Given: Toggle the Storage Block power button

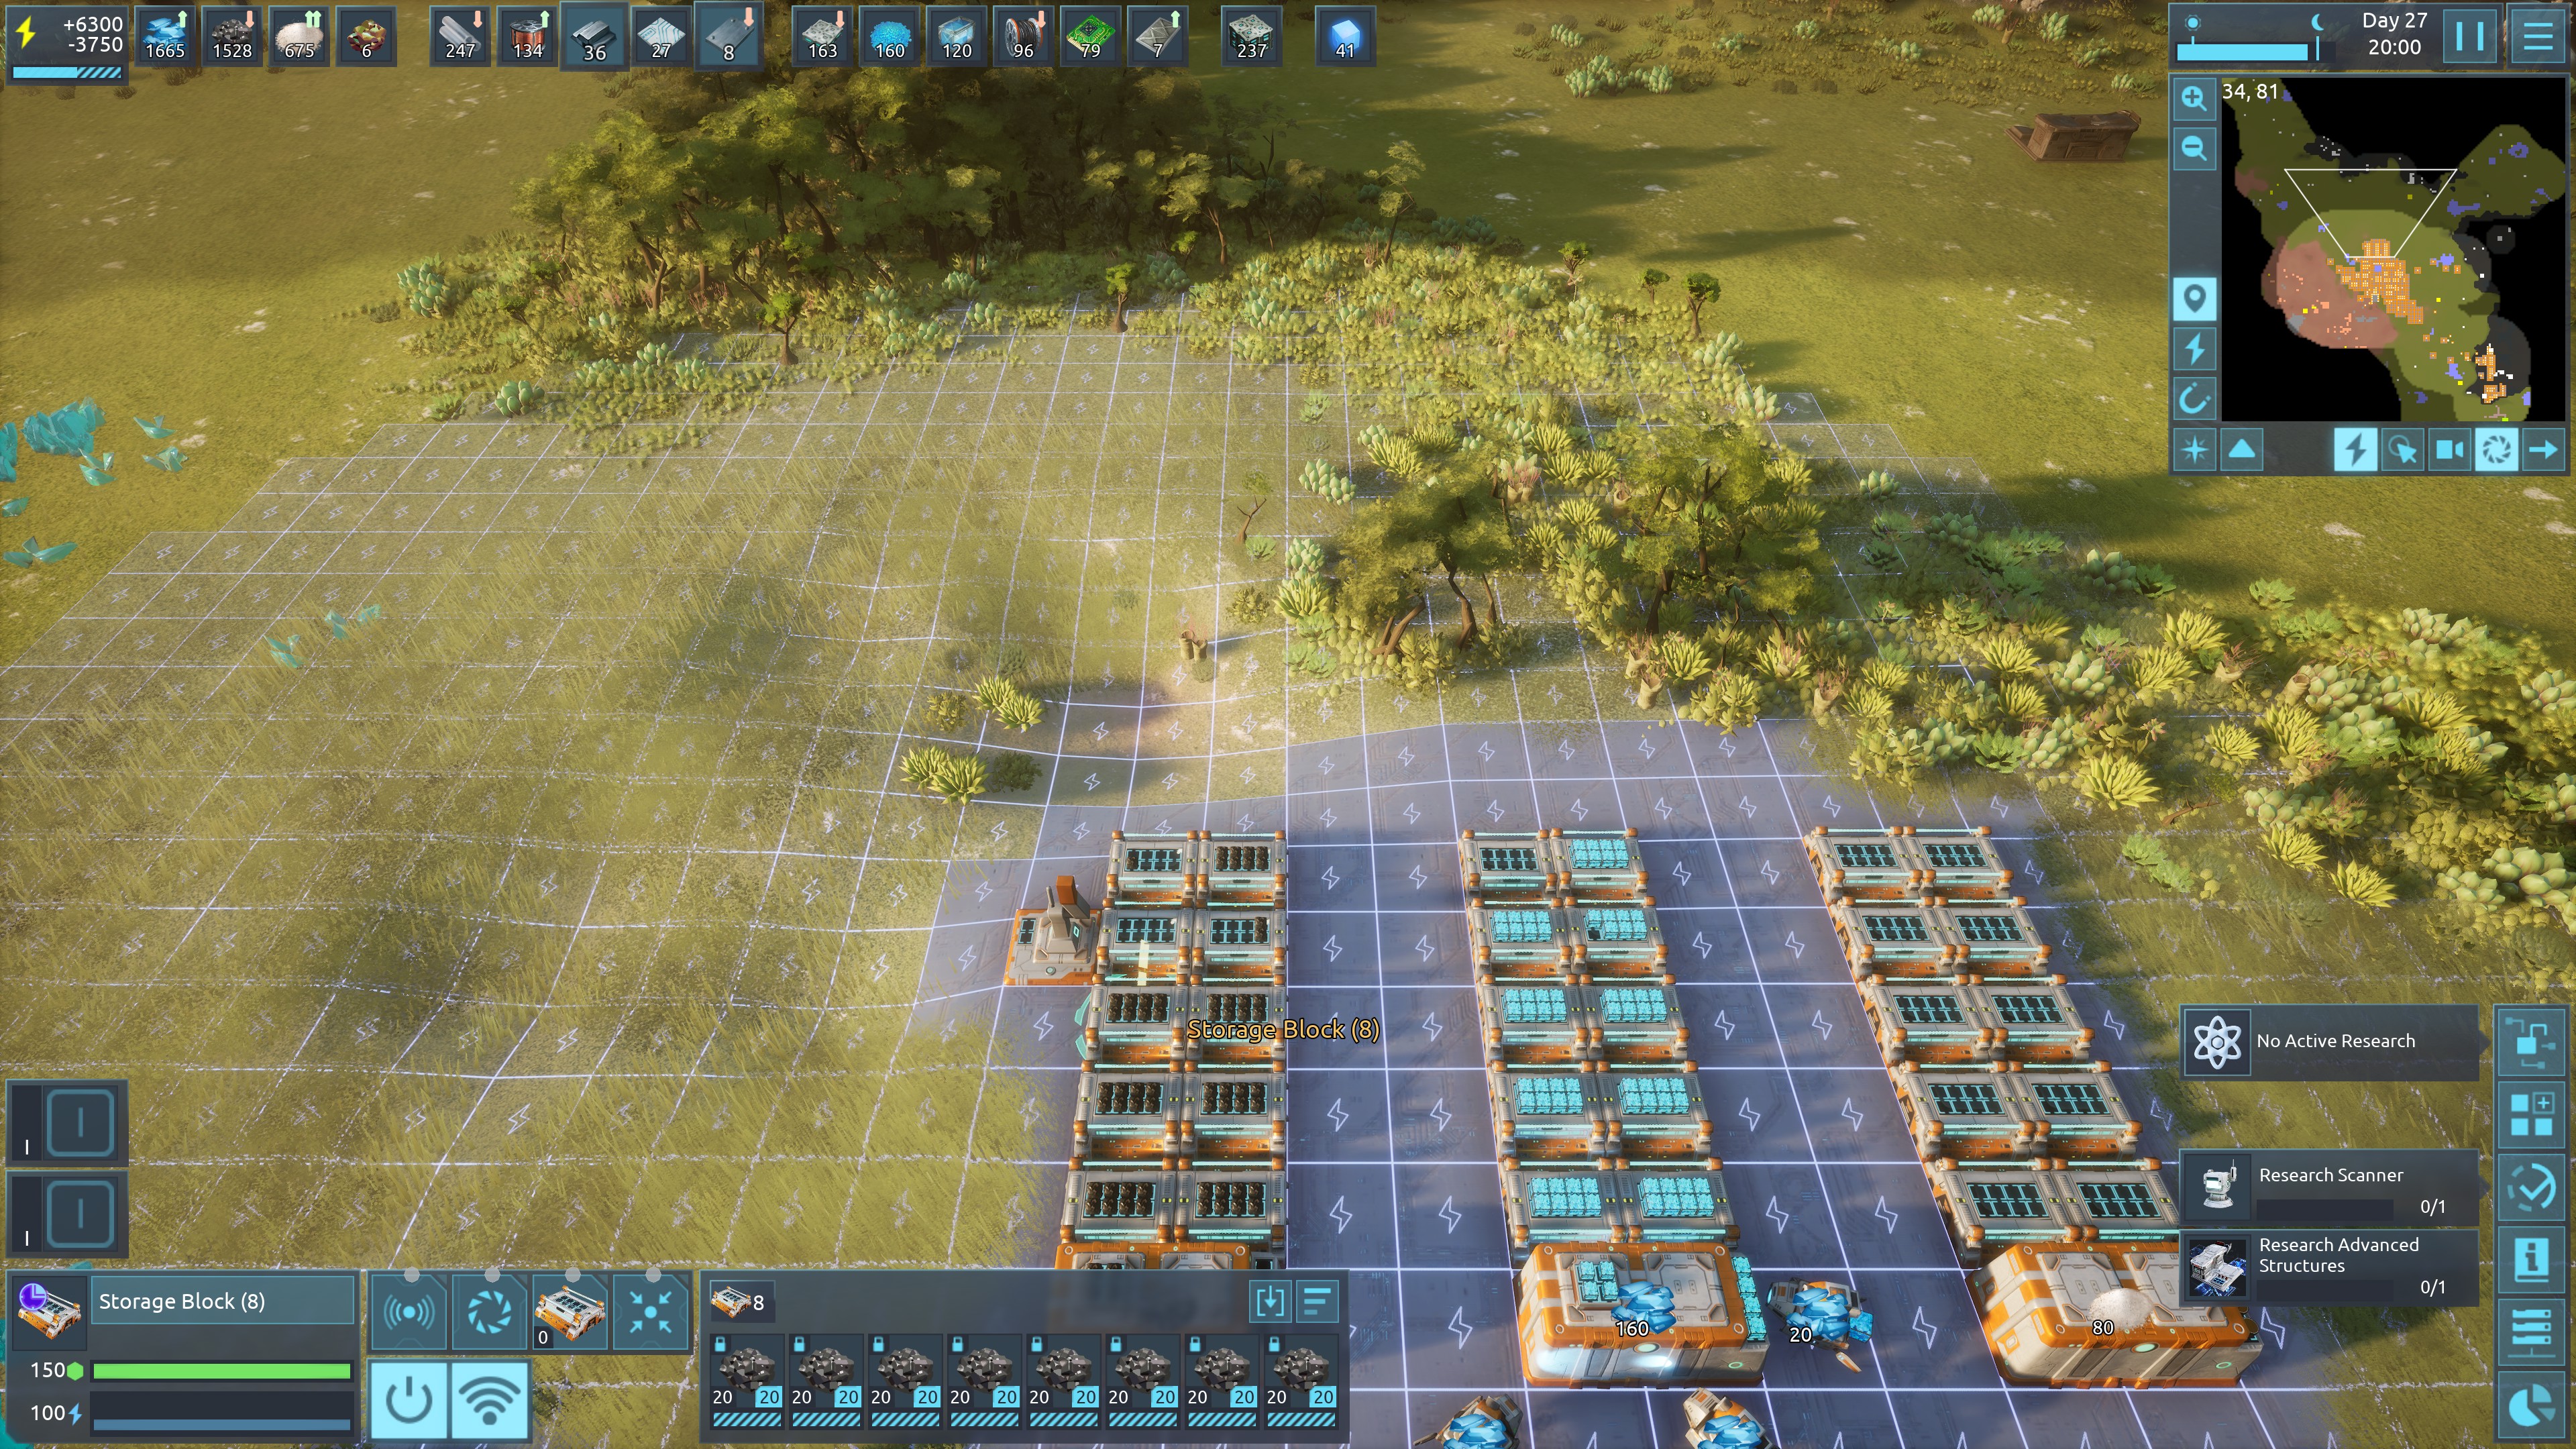Looking at the screenshot, I should pos(409,1400).
